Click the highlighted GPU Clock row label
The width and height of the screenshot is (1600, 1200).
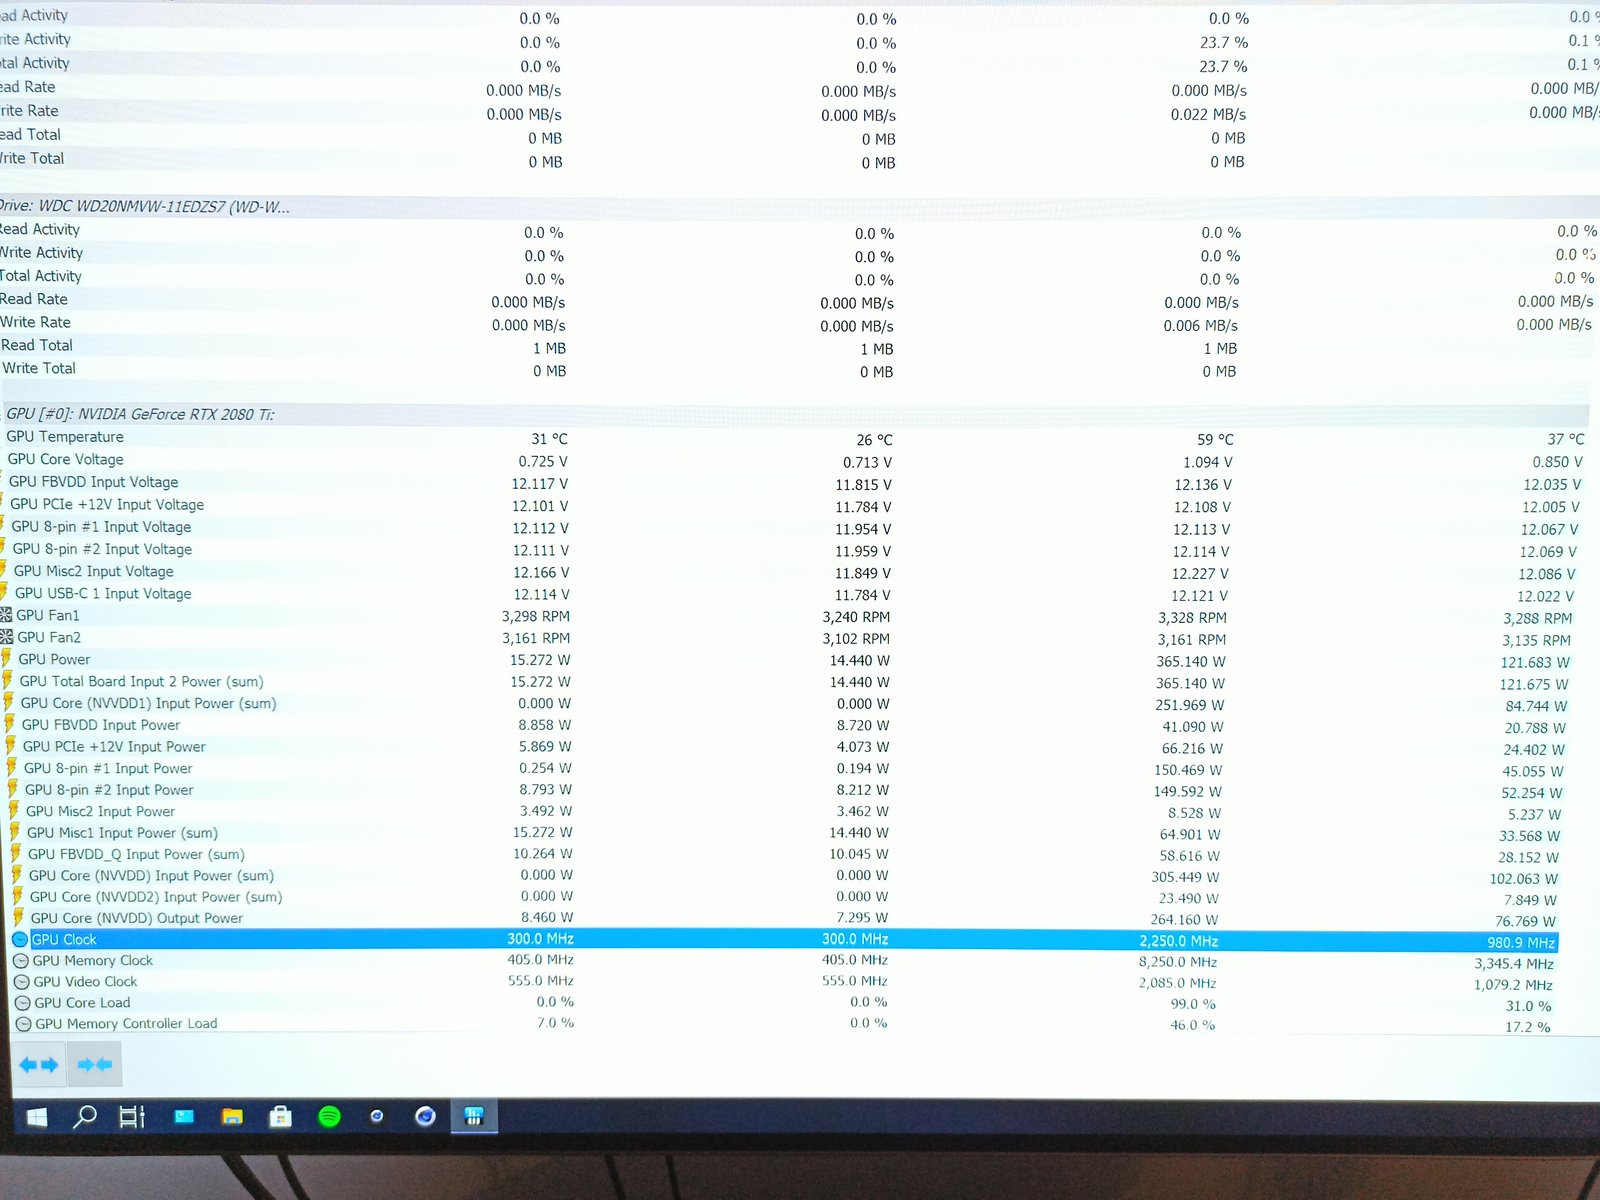pyautogui.click(x=64, y=940)
